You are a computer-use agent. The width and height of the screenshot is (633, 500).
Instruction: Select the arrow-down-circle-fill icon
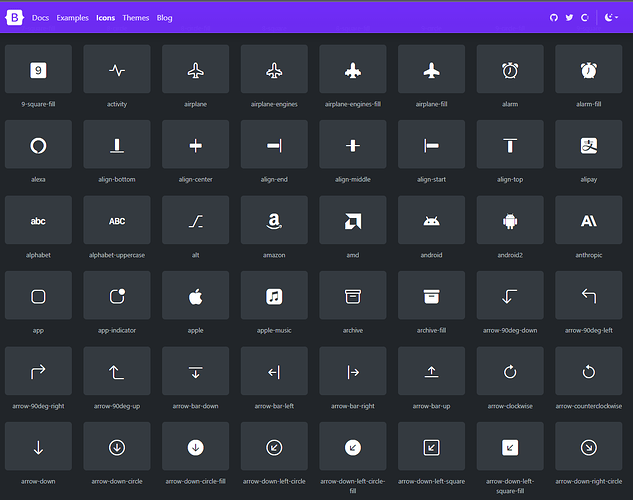coord(195,446)
